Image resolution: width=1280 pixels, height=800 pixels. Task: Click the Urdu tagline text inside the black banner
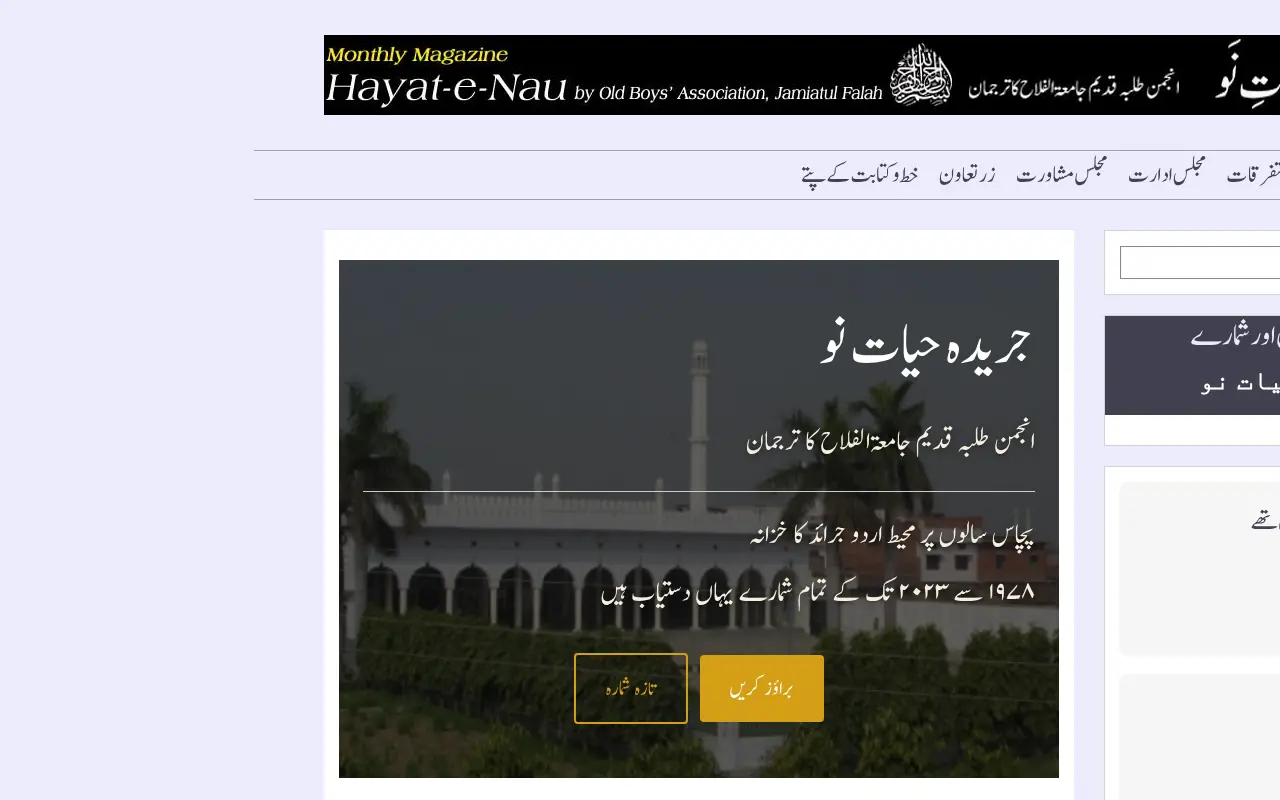pos(1074,88)
